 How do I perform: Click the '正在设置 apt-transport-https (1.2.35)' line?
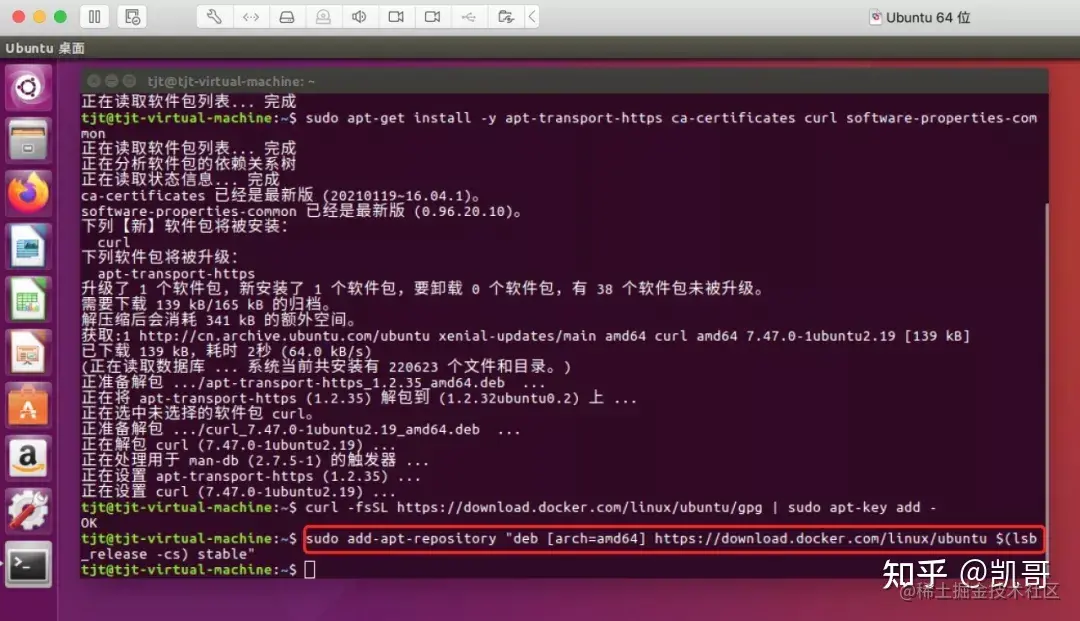click(x=251, y=476)
